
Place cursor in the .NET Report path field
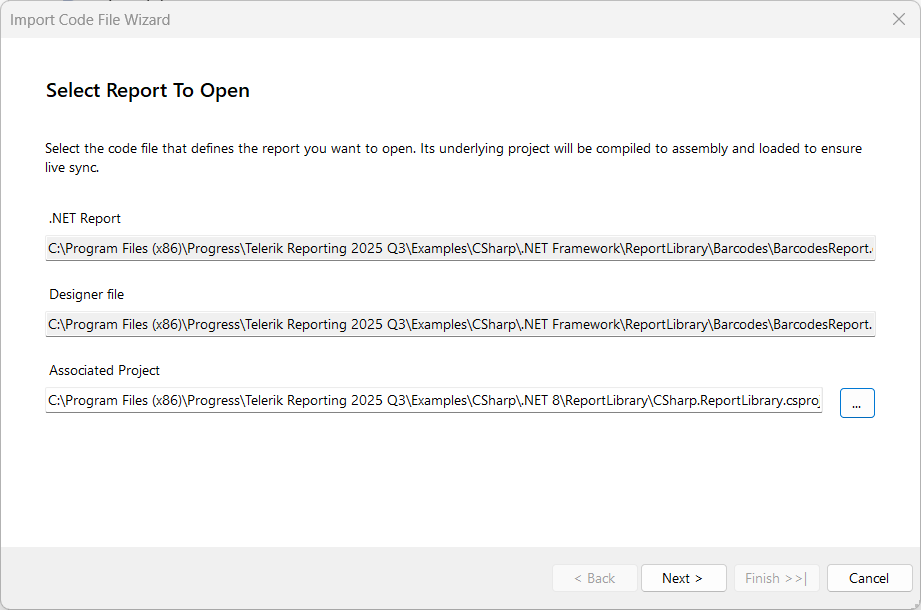tap(400, 247)
